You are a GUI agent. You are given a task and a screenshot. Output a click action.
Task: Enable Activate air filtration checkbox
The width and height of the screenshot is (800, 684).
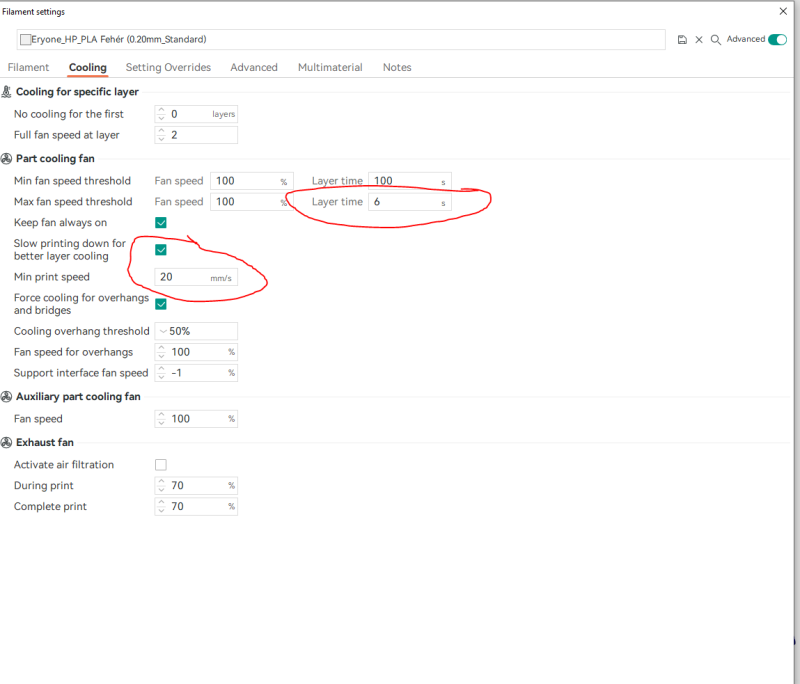click(x=161, y=465)
